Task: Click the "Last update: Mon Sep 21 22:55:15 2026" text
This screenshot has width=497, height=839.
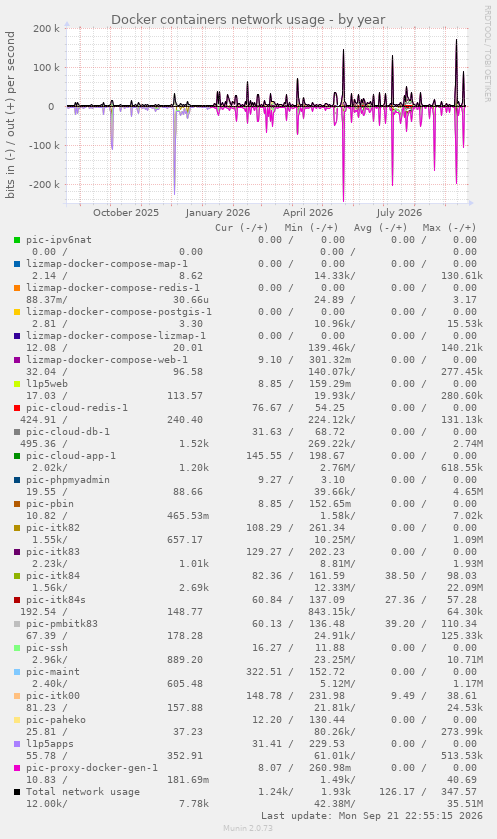Action: (372, 816)
